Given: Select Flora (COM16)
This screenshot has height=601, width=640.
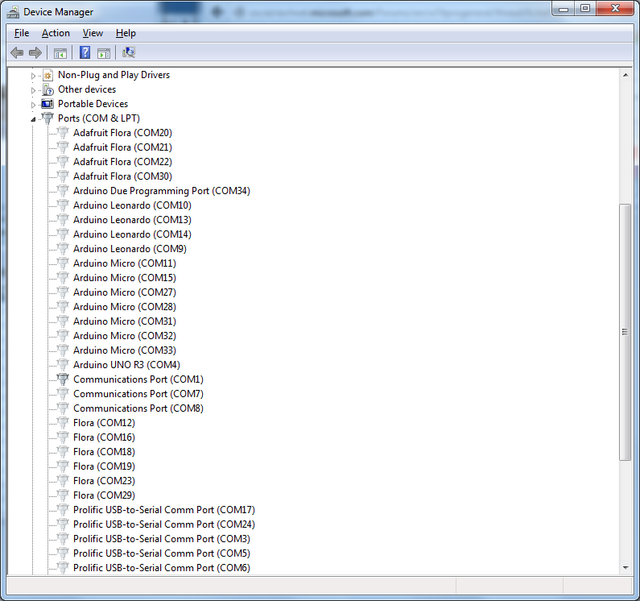Looking at the screenshot, I should pos(104,437).
